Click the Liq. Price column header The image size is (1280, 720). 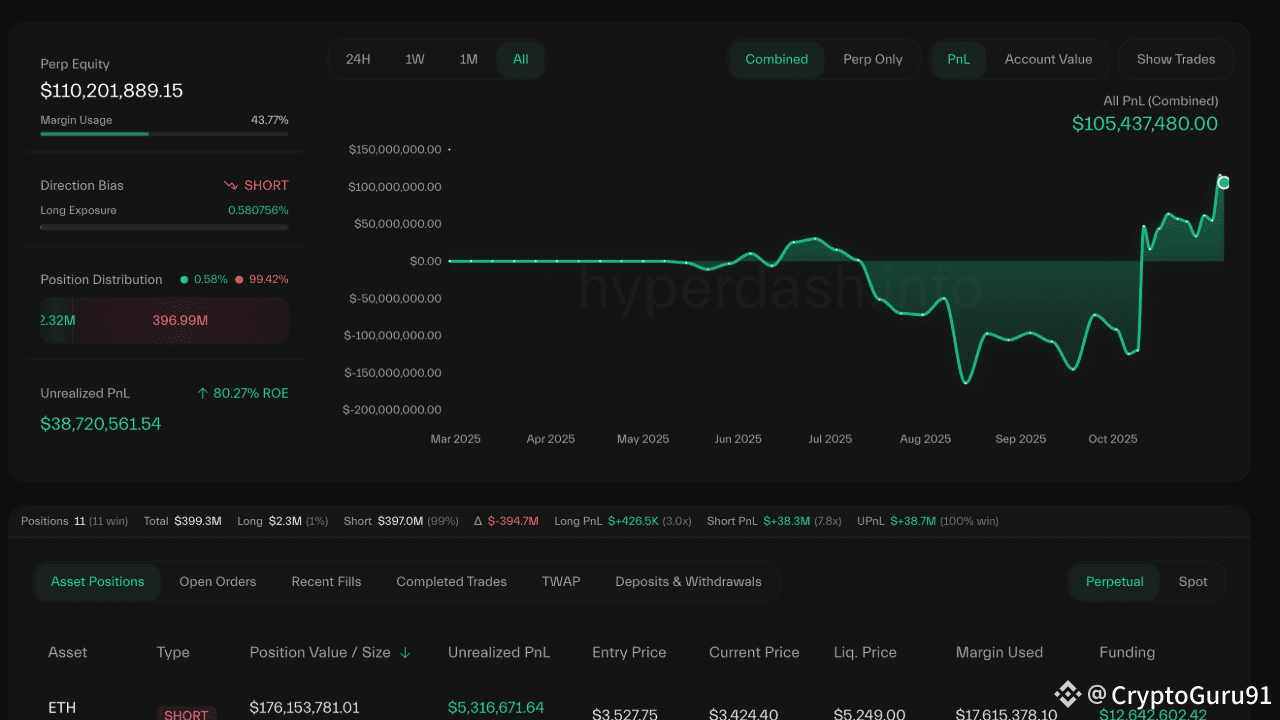click(x=865, y=652)
